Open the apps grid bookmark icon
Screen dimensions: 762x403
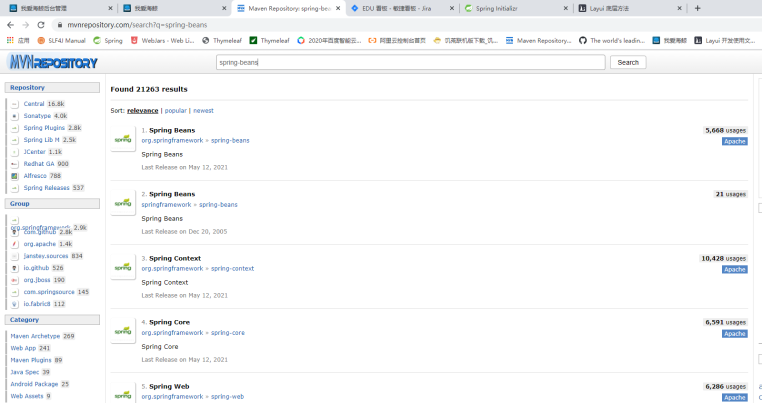10,40
